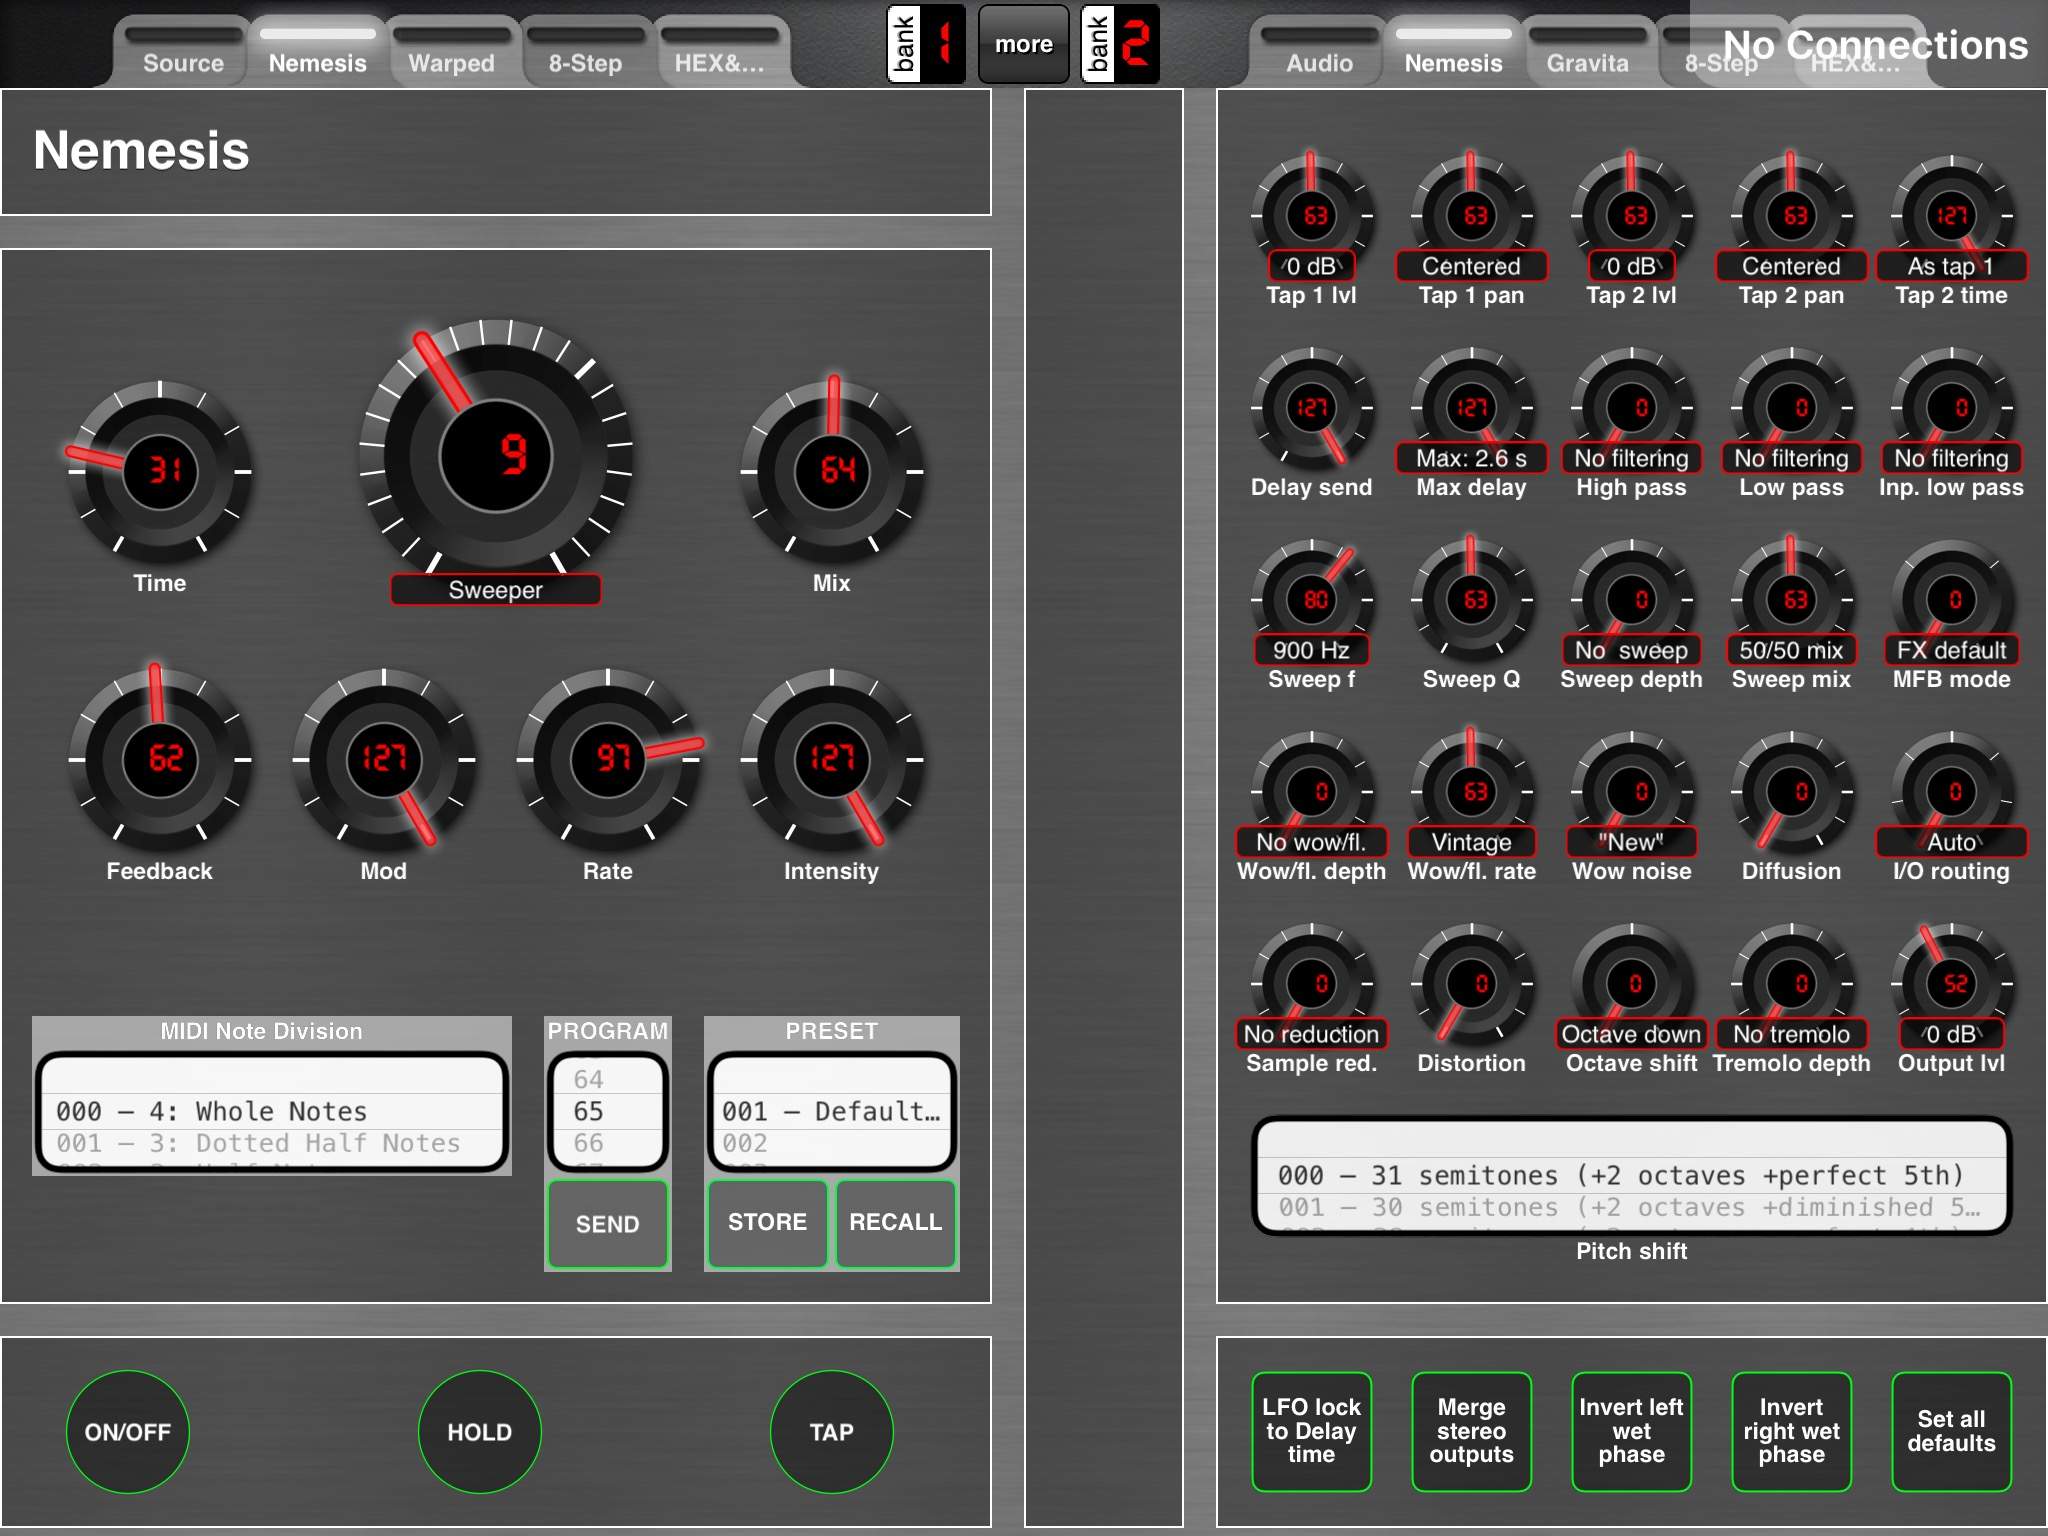The image size is (2048, 1536).
Task: Toggle the HOLD round button
Action: click(x=480, y=1431)
